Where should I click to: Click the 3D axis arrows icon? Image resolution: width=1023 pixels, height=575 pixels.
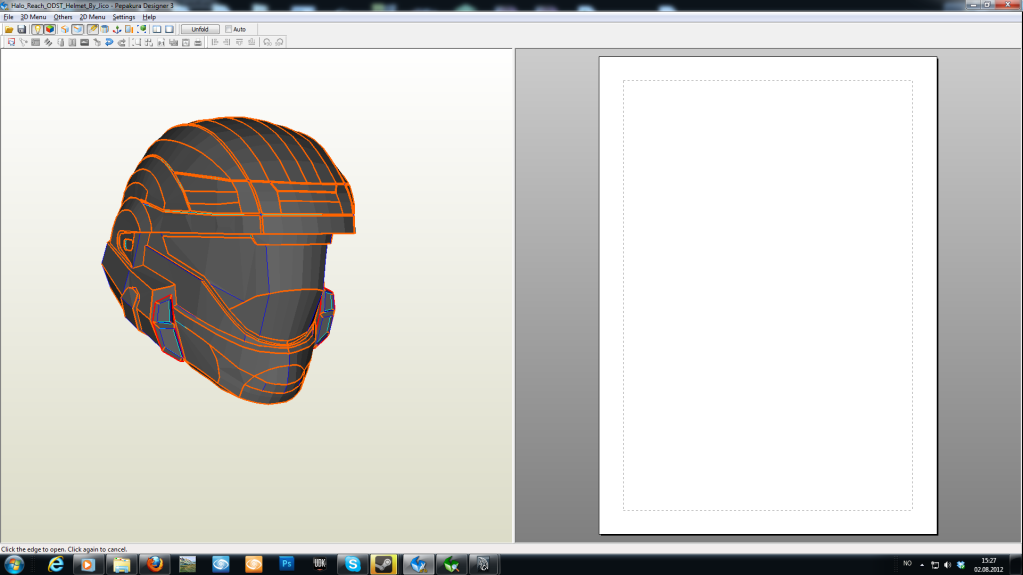click(x=117, y=29)
